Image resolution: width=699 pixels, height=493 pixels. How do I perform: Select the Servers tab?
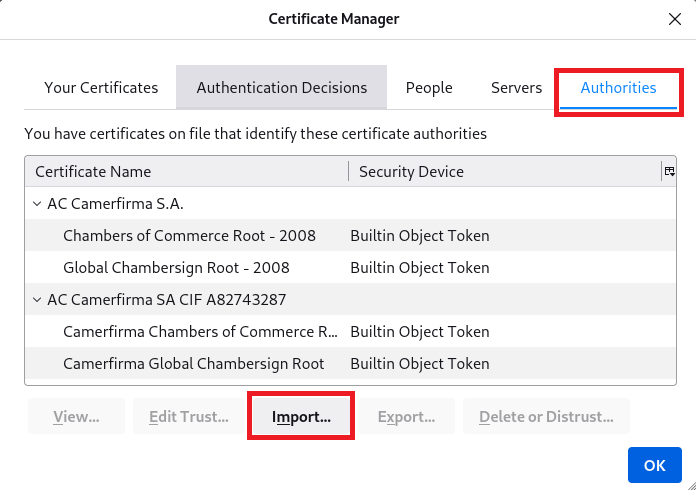[x=516, y=88]
